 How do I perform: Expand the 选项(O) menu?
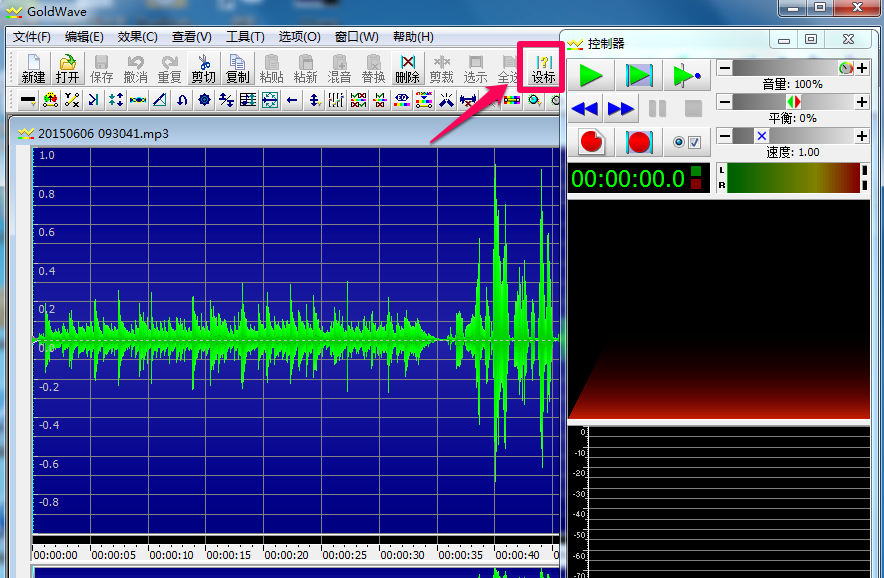coord(299,37)
